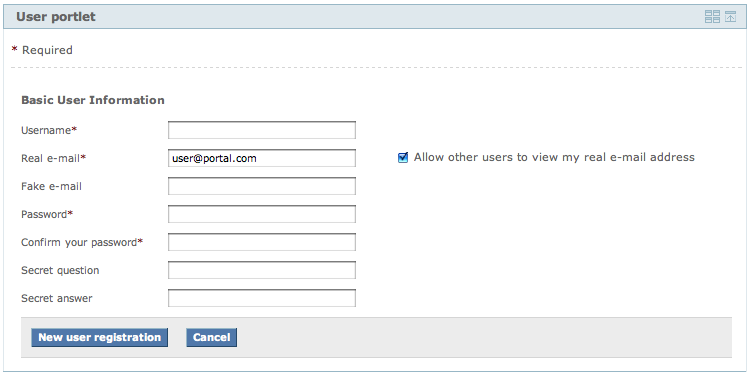Focus the Secret answer input field
The height and width of the screenshot is (378, 753).
(x=262, y=298)
